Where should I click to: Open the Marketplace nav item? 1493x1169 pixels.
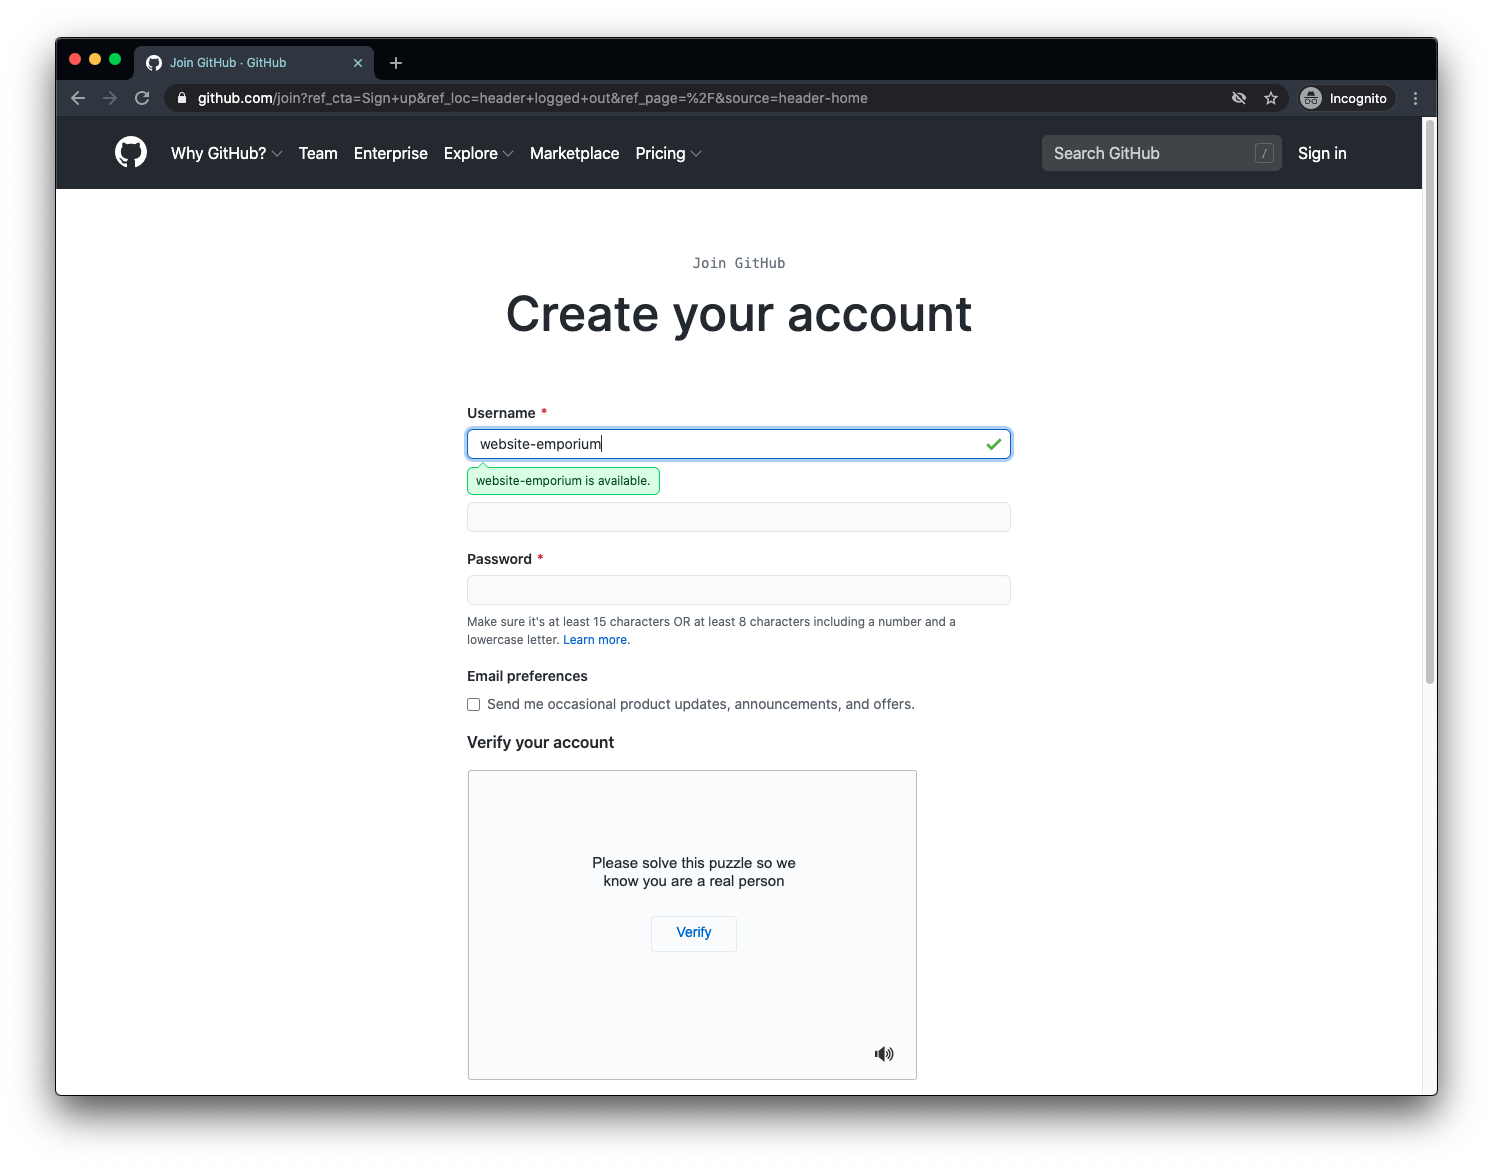click(575, 153)
